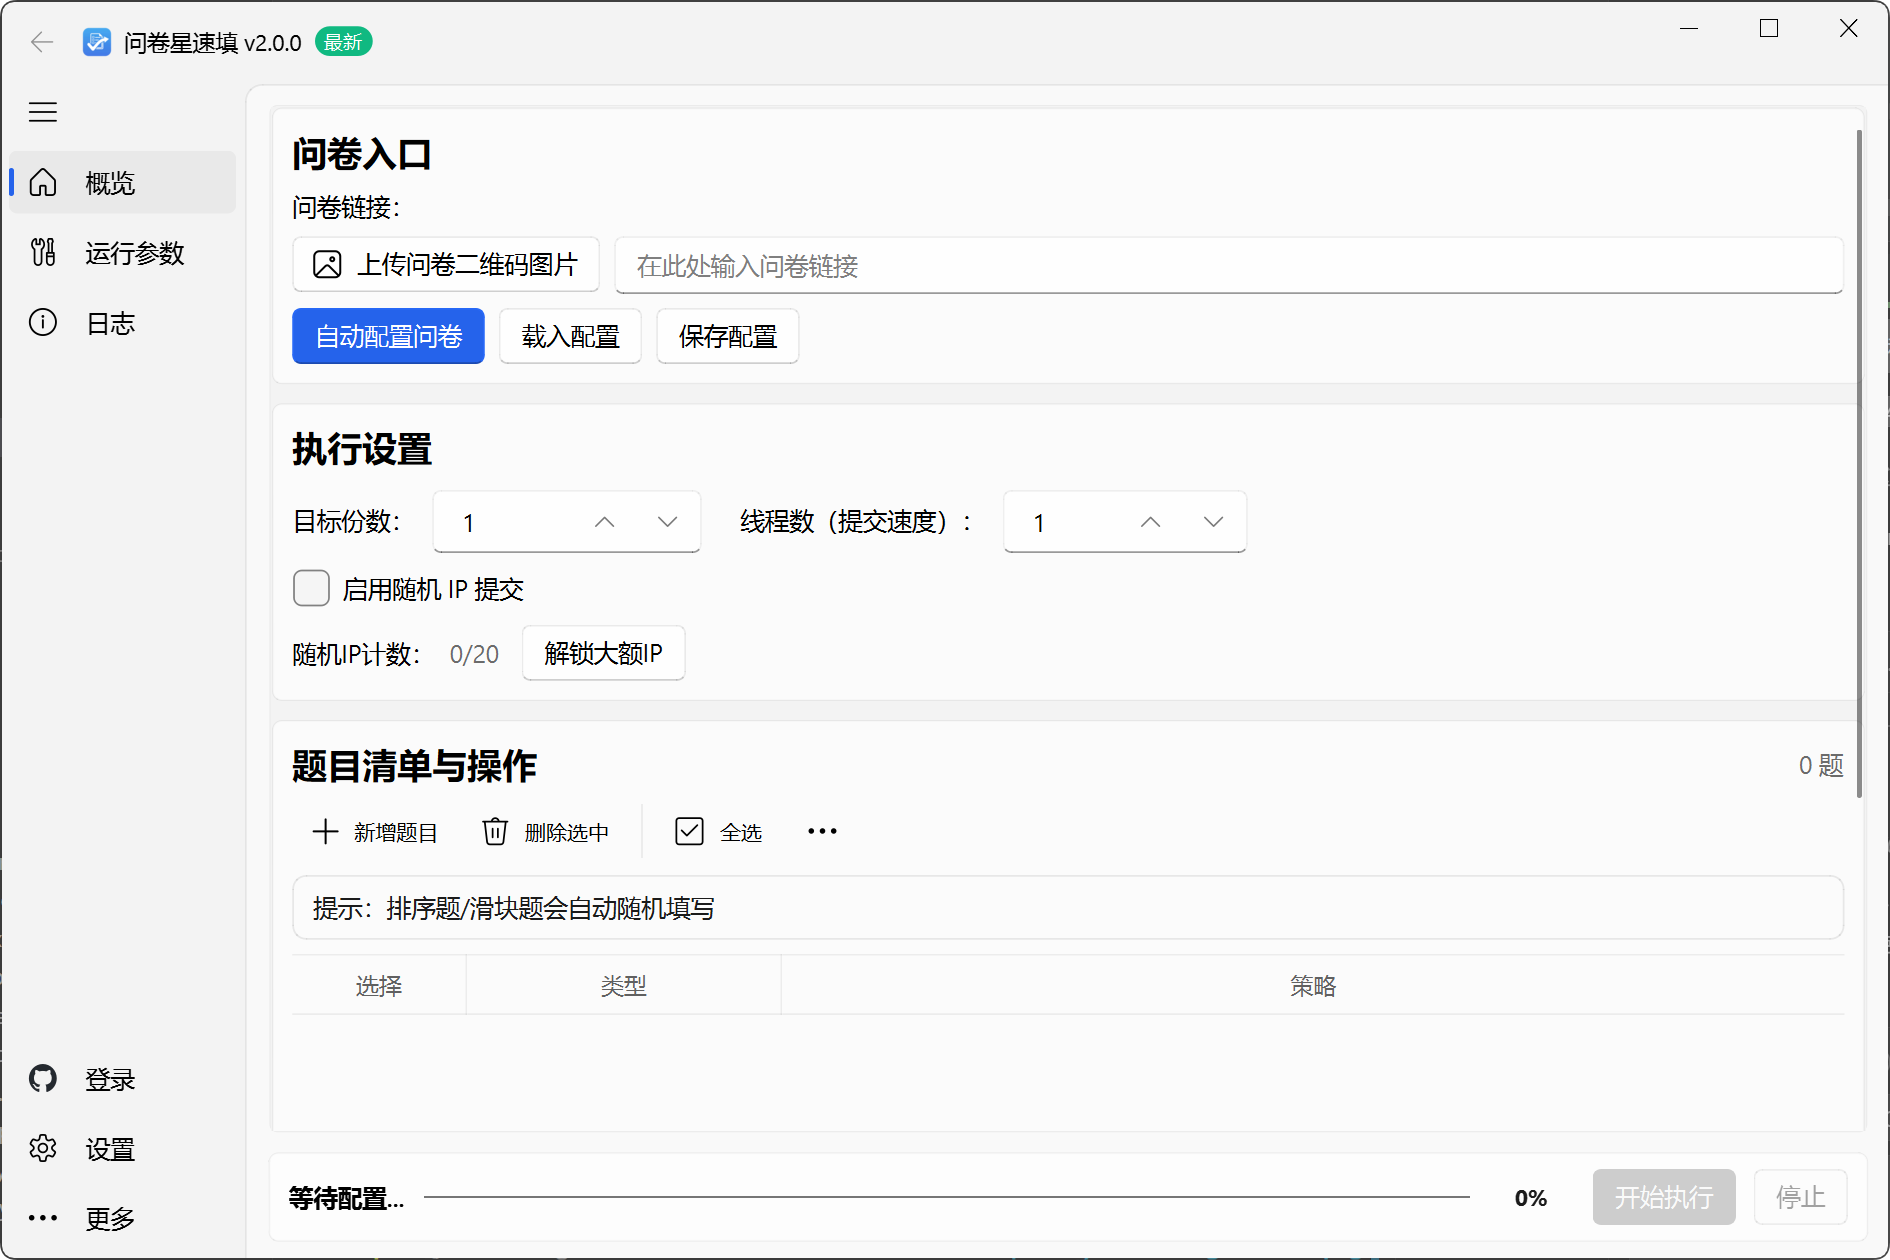This screenshot has height=1260, width=1890.
Task: Click the progress bar at the bottom
Action: point(946,1197)
